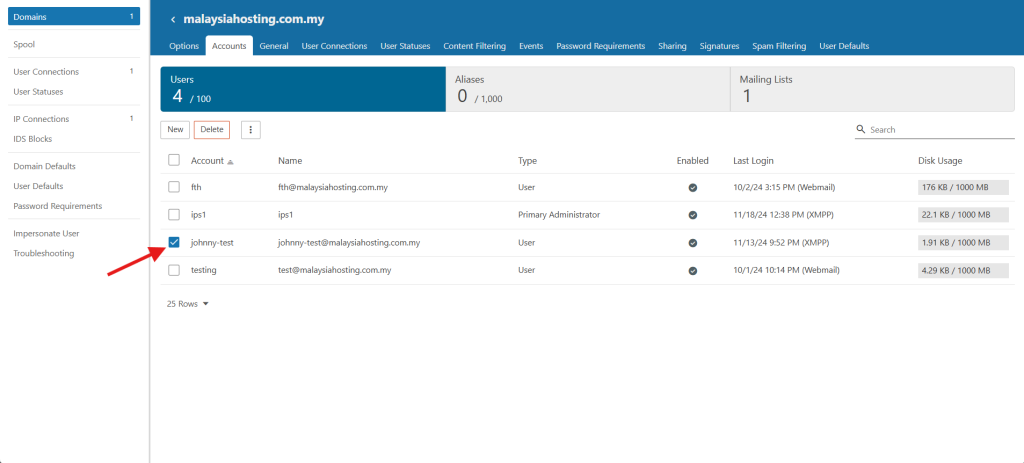Click enabled checkmark icon for testing
The height and width of the screenshot is (463, 1024).
[693, 270]
